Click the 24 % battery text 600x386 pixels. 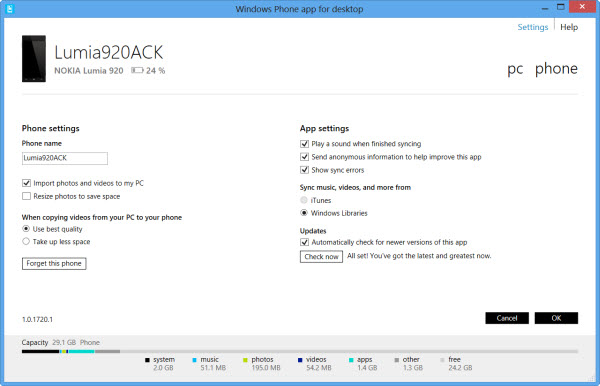point(156,71)
